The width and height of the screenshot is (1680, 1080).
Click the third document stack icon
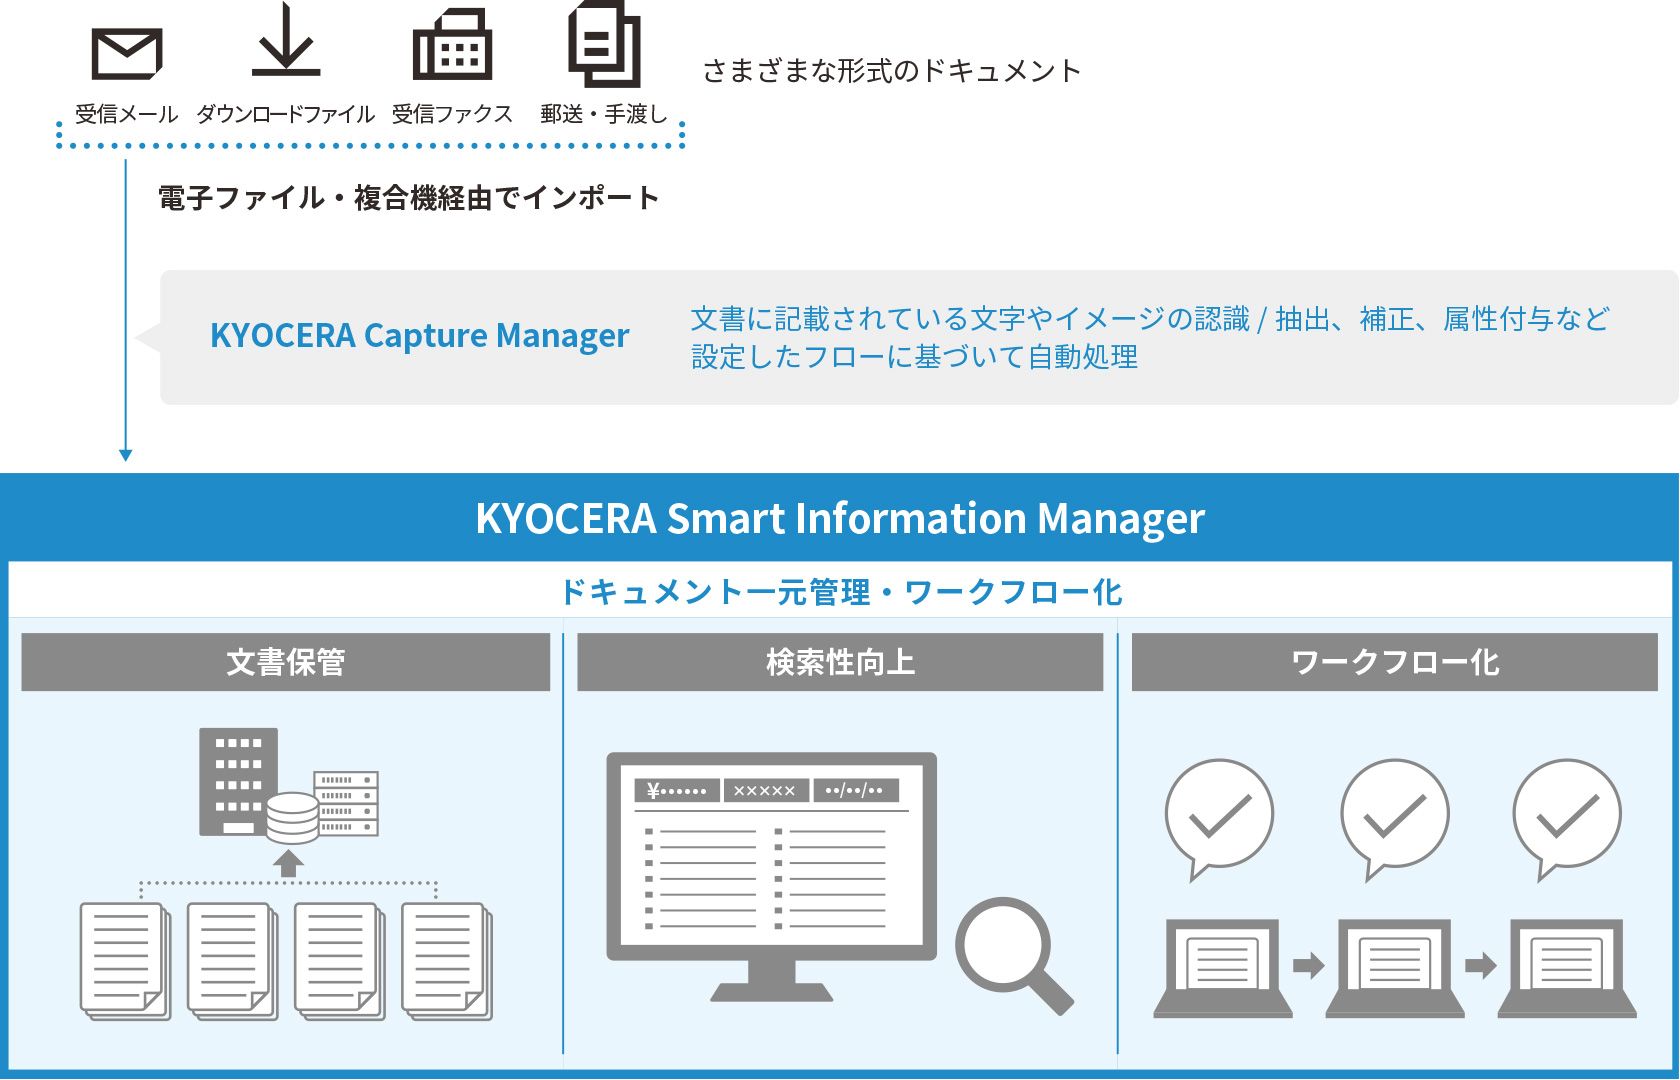[340, 962]
